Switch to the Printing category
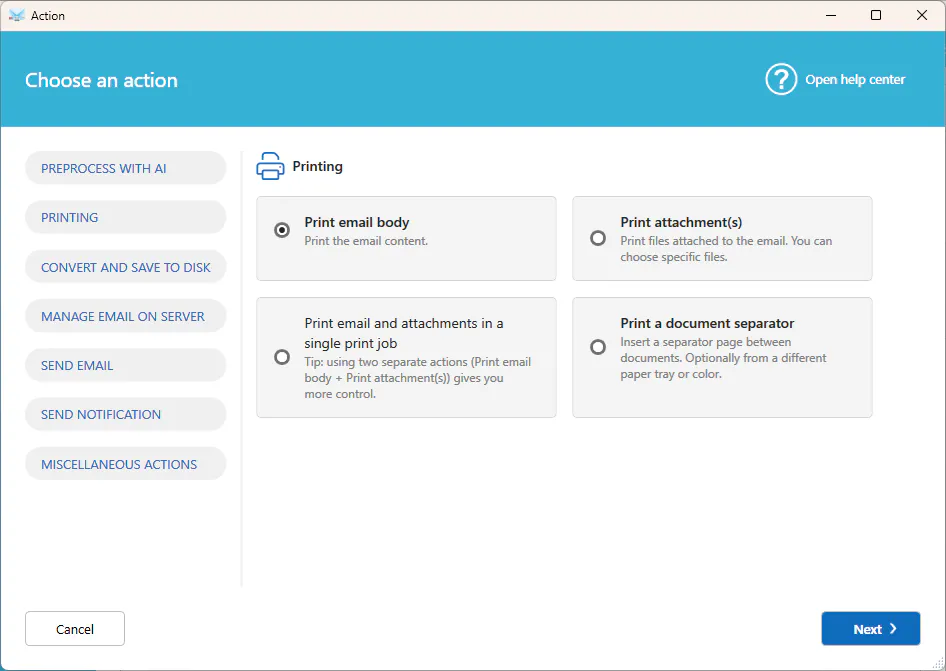Screen dimensions: 946x671 (125, 217)
